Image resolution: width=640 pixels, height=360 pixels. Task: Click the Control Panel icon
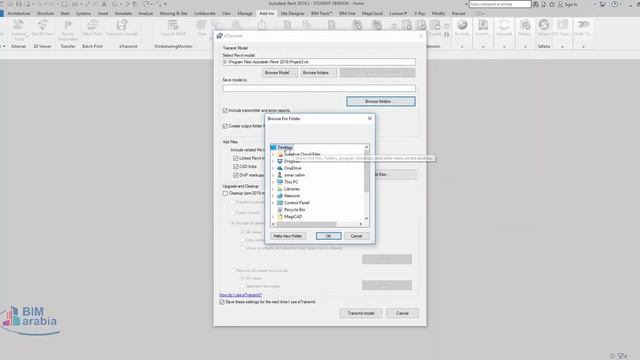280,203
